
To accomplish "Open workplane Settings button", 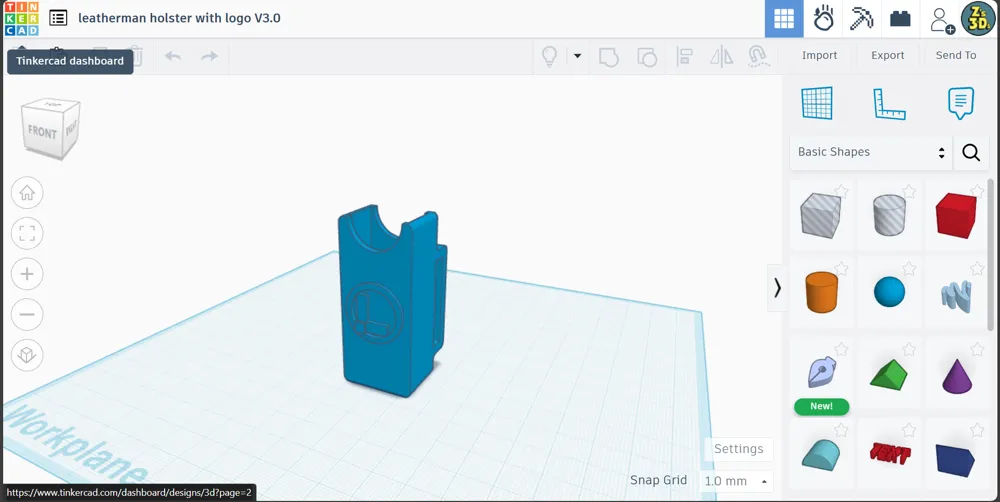I will pyautogui.click(x=739, y=449).
